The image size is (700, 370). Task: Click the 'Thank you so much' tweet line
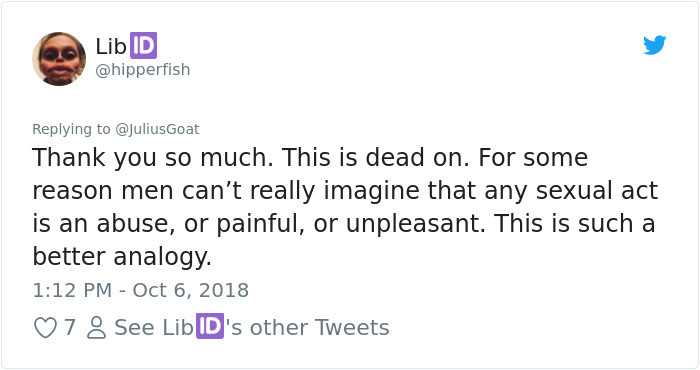310,158
